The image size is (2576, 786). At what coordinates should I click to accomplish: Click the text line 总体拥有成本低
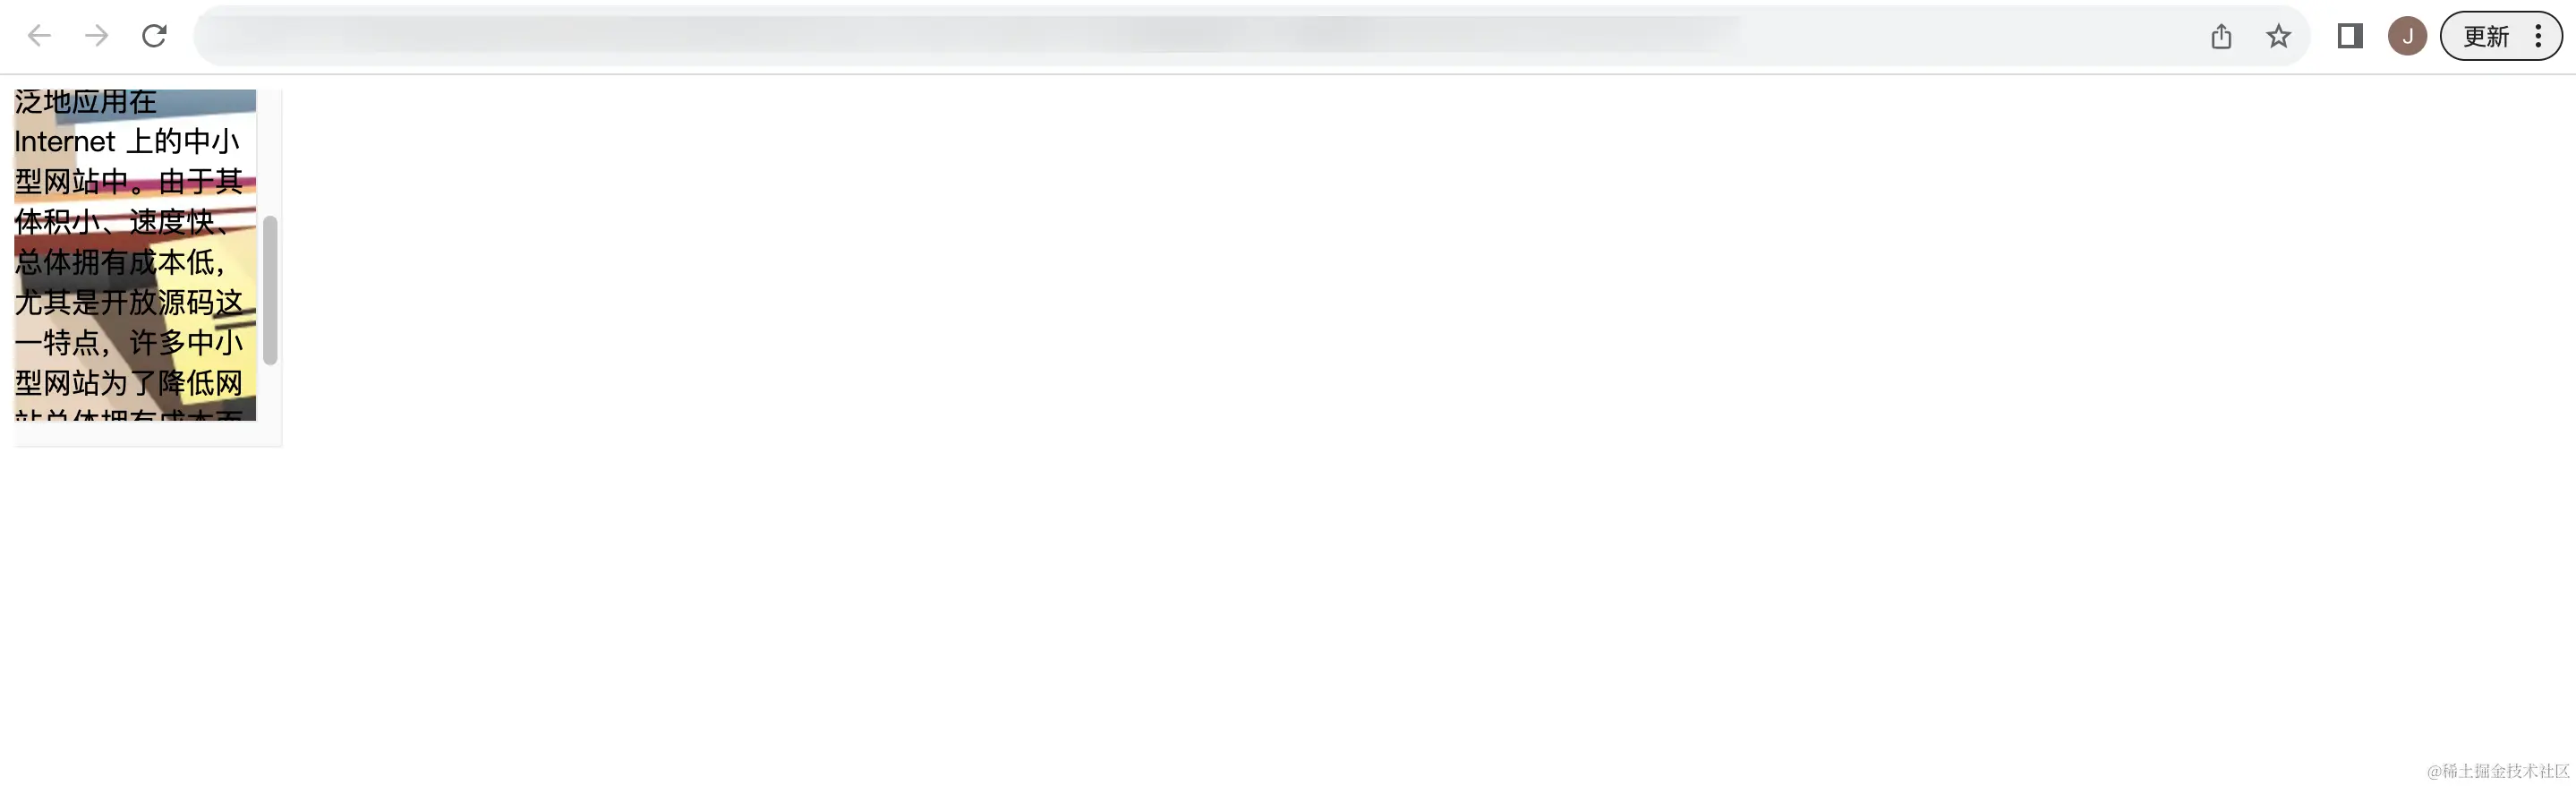[x=120, y=262]
